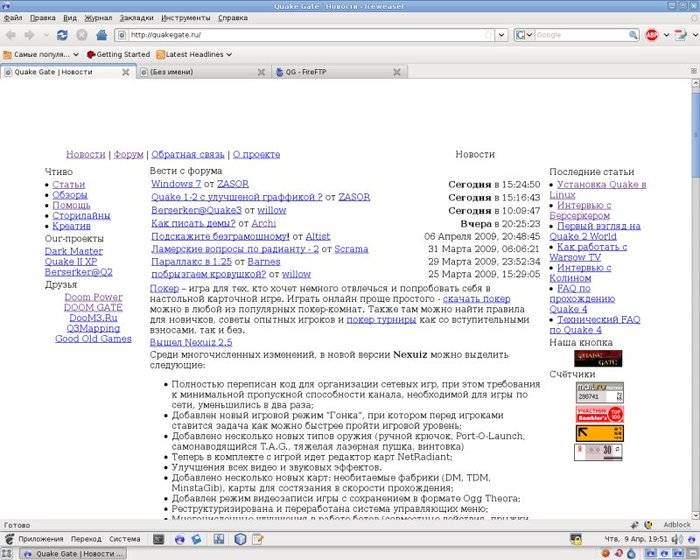Switch to the (Без имени) tab

pyautogui.click(x=204, y=72)
